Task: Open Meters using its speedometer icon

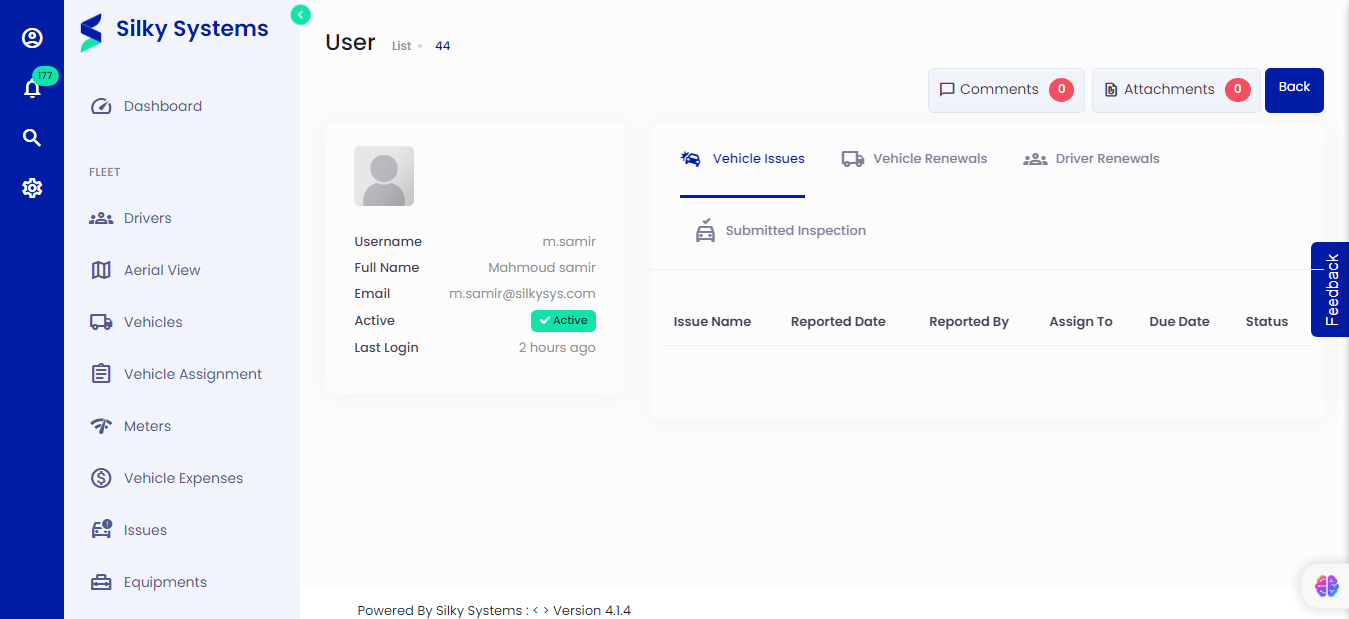Action: pos(100,425)
